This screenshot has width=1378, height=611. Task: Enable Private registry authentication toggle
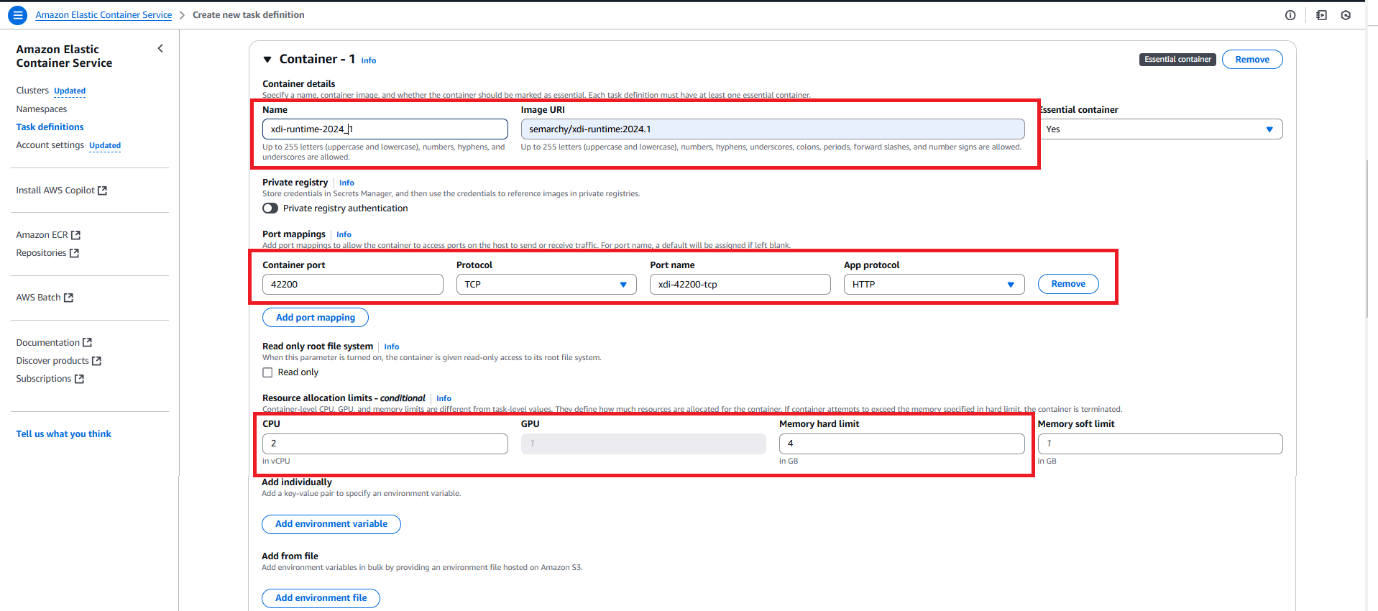pyautogui.click(x=270, y=208)
